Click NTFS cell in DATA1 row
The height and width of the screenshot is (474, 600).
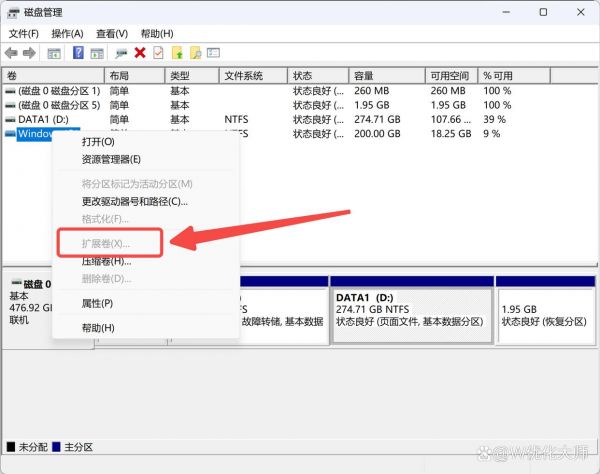tap(236, 119)
